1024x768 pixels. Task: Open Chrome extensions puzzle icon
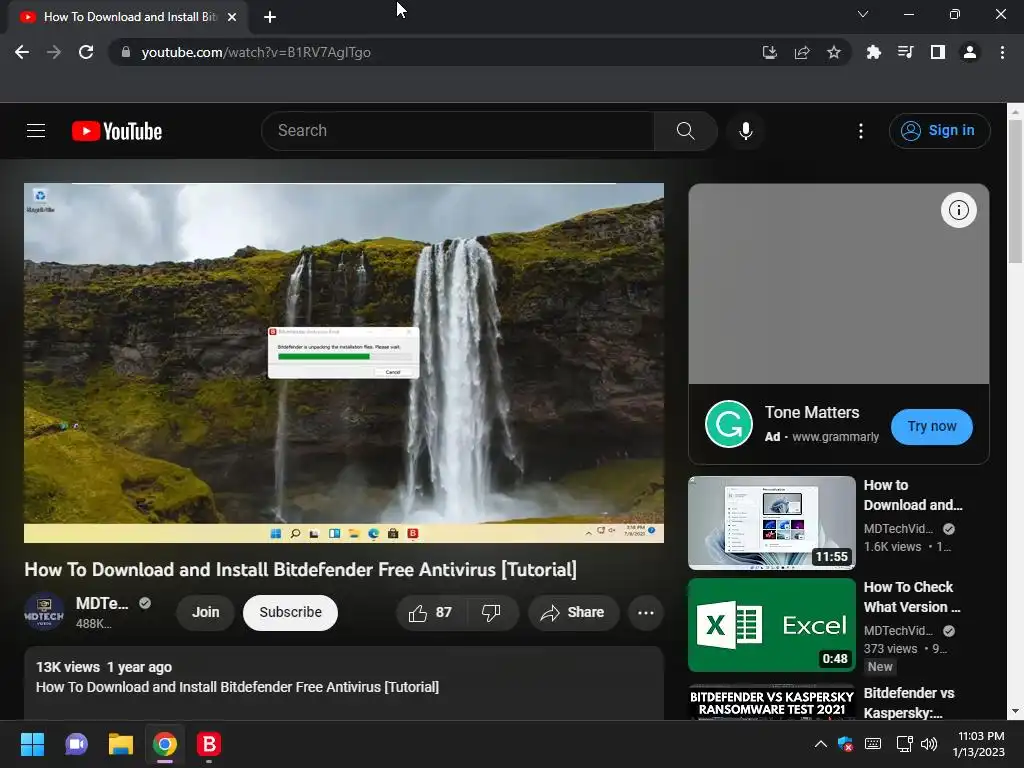click(x=873, y=52)
